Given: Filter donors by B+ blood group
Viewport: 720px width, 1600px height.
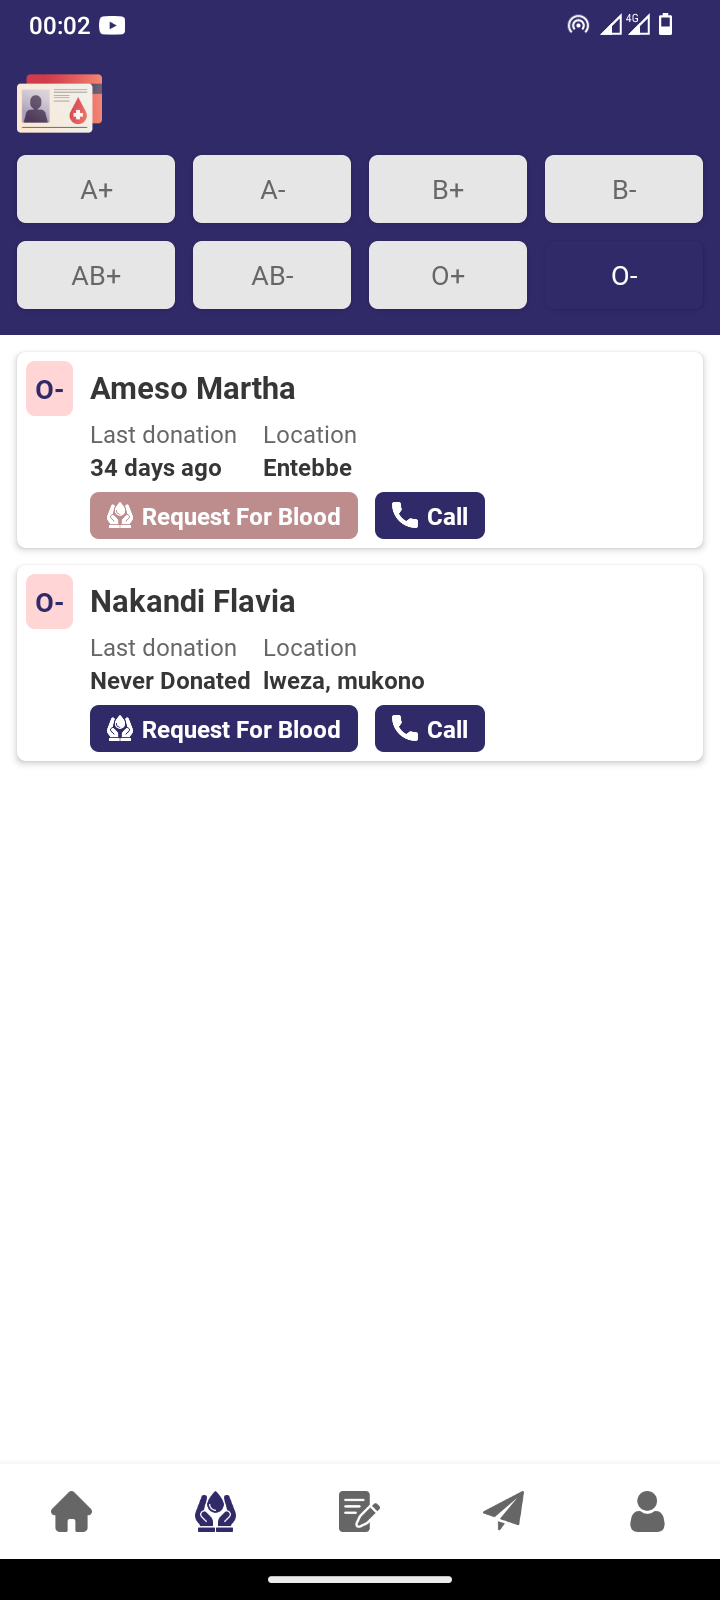Looking at the screenshot, I should [448, 189].
